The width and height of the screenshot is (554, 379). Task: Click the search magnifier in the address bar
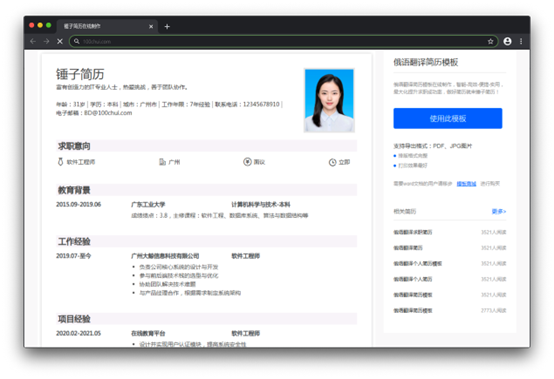[77, 41]
